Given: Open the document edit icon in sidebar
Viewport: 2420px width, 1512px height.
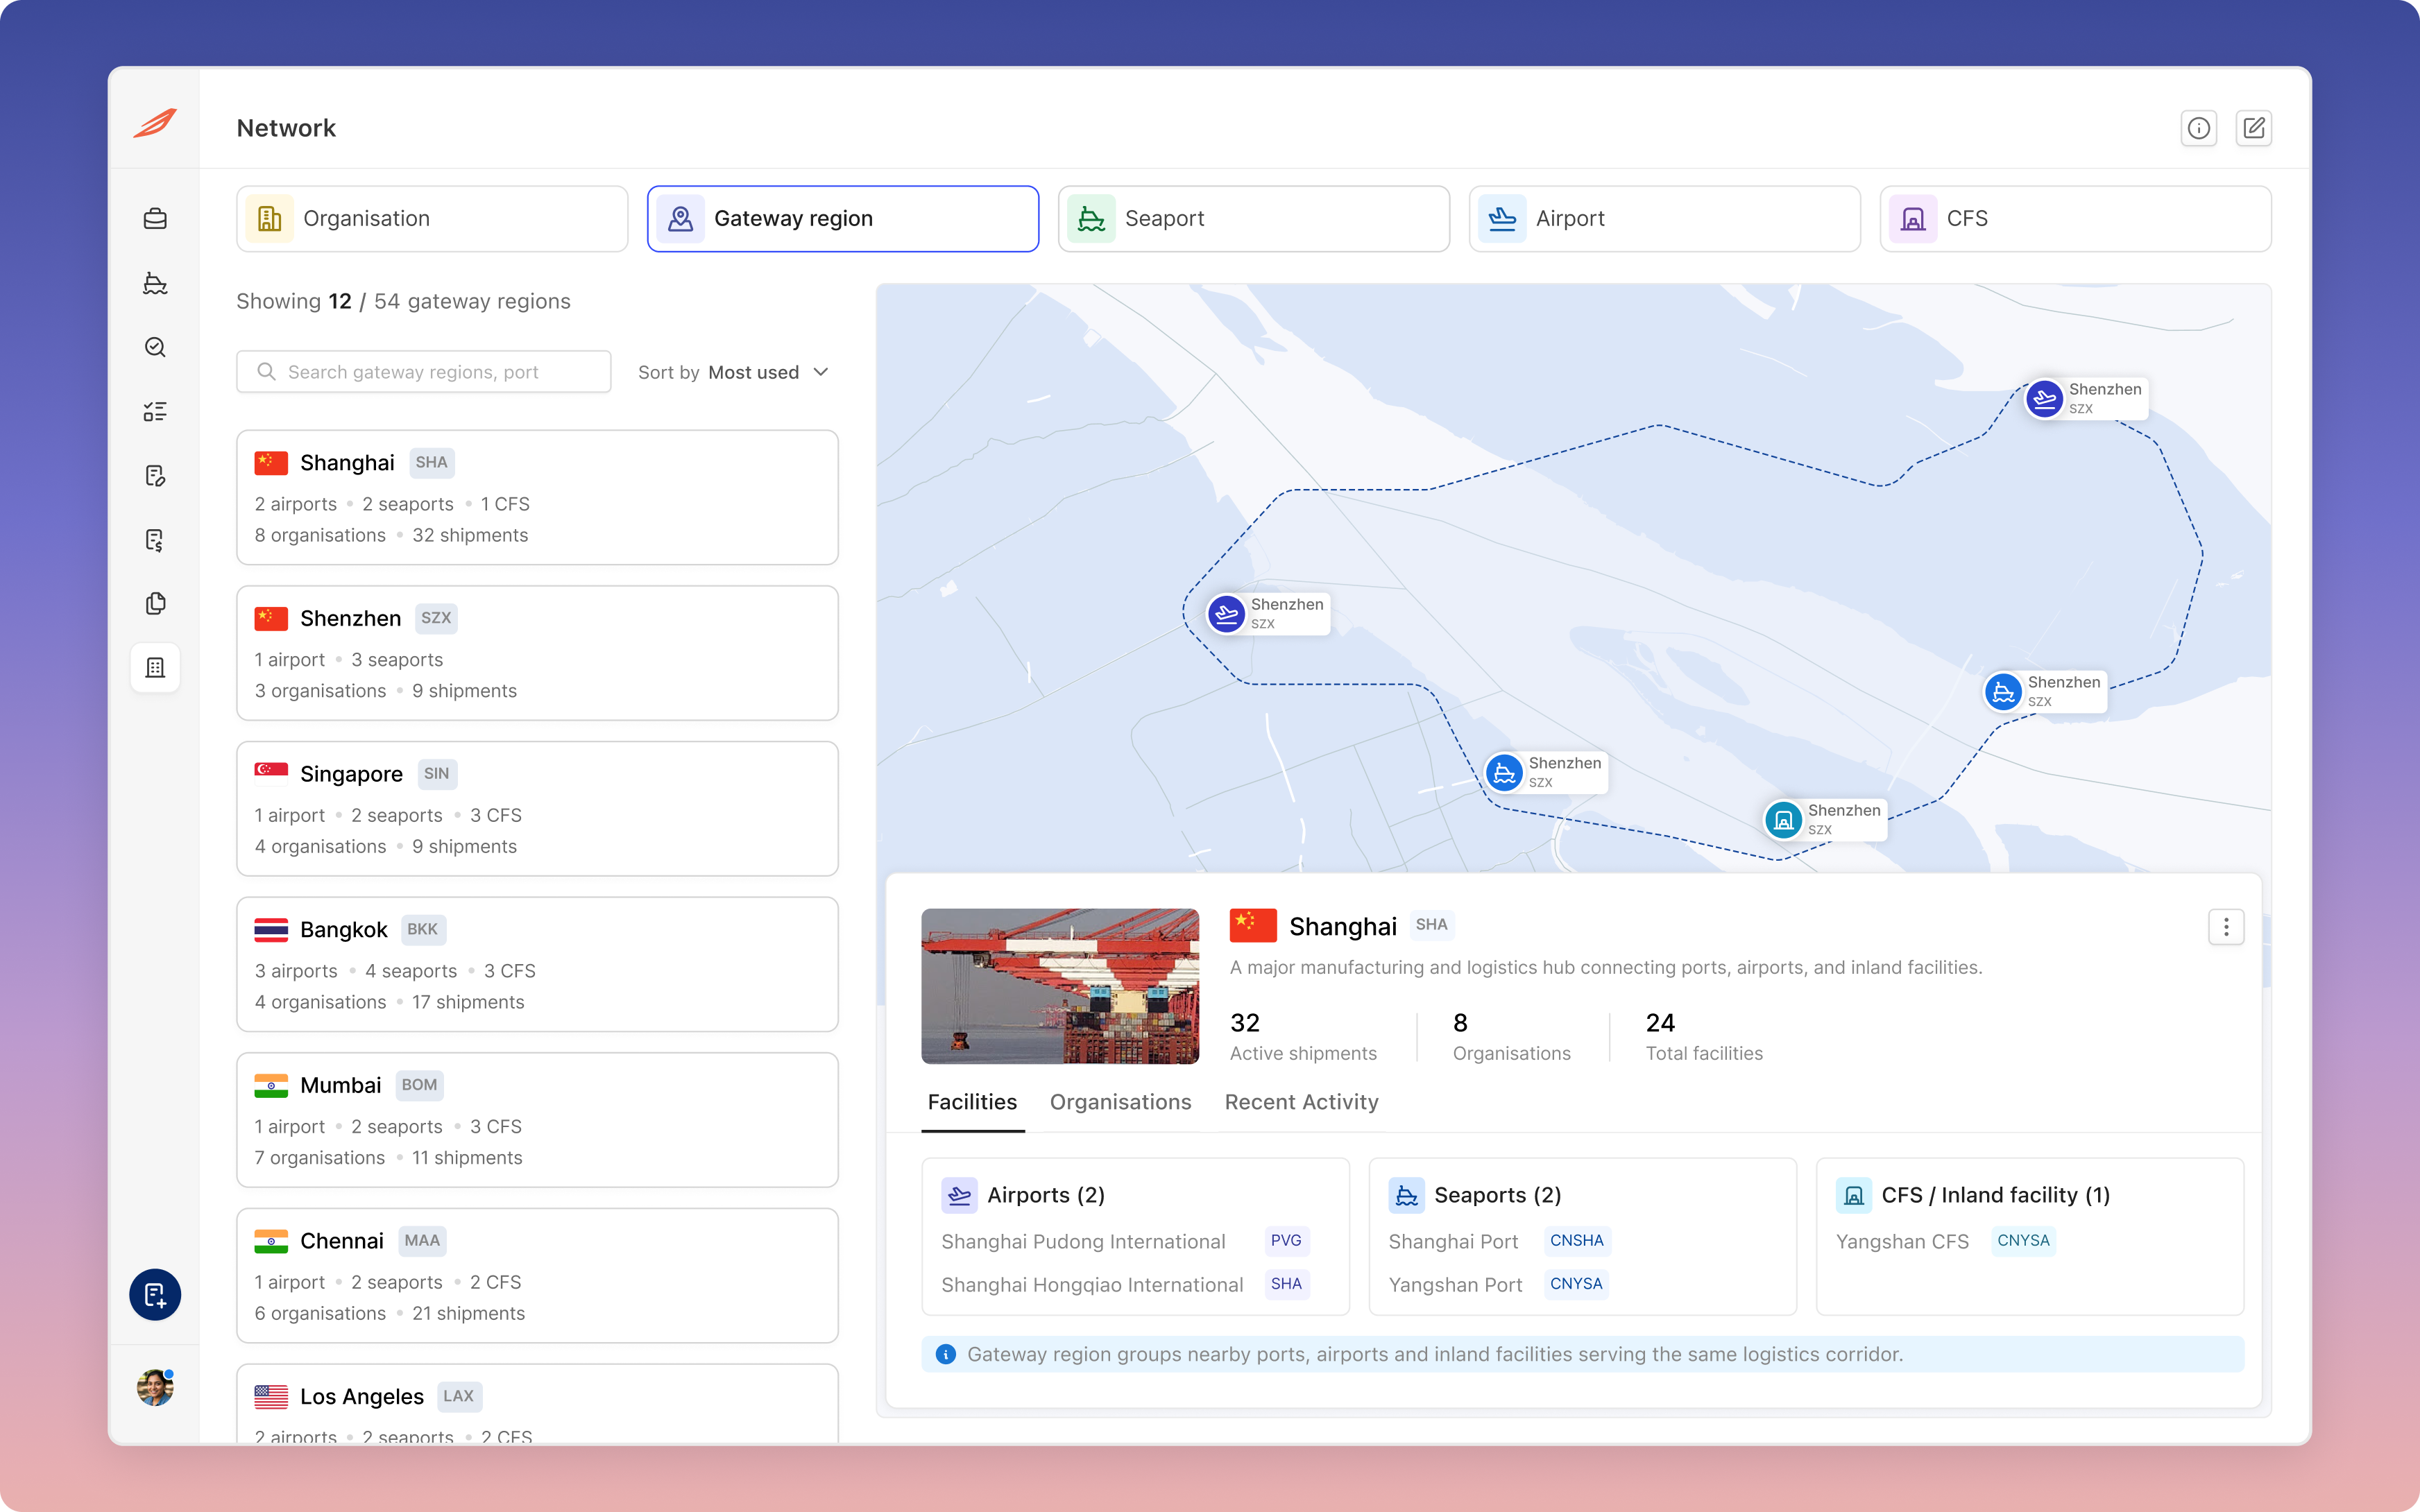Looking at the screenshot, I should click(x=155, y=475).
